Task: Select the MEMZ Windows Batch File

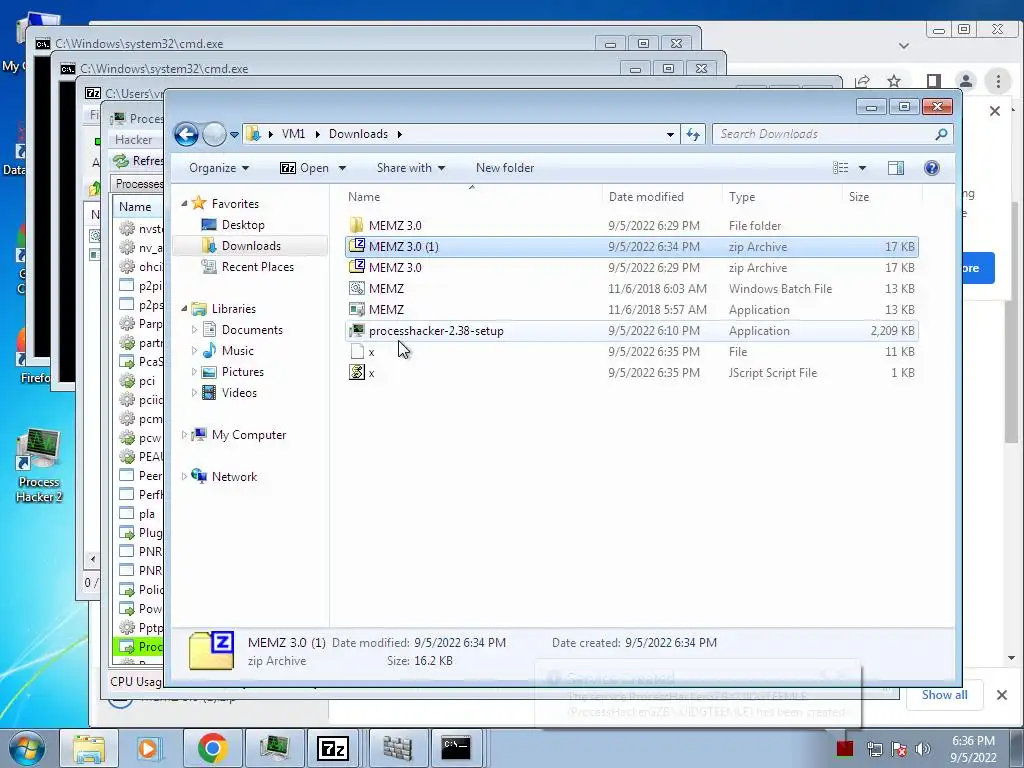Action: click(632, 288)
